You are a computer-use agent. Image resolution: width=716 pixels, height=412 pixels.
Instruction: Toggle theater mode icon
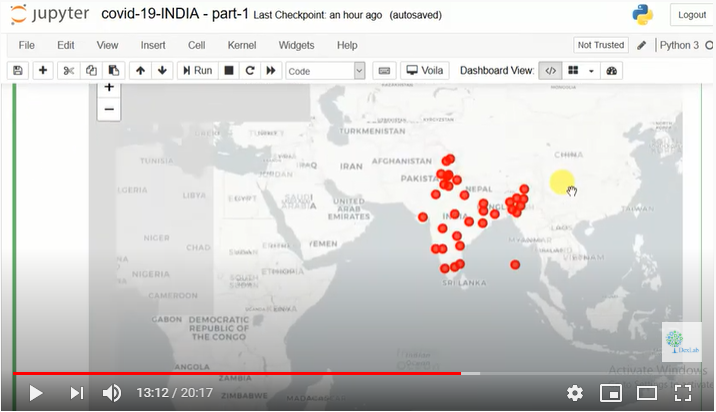coord(647,393)
